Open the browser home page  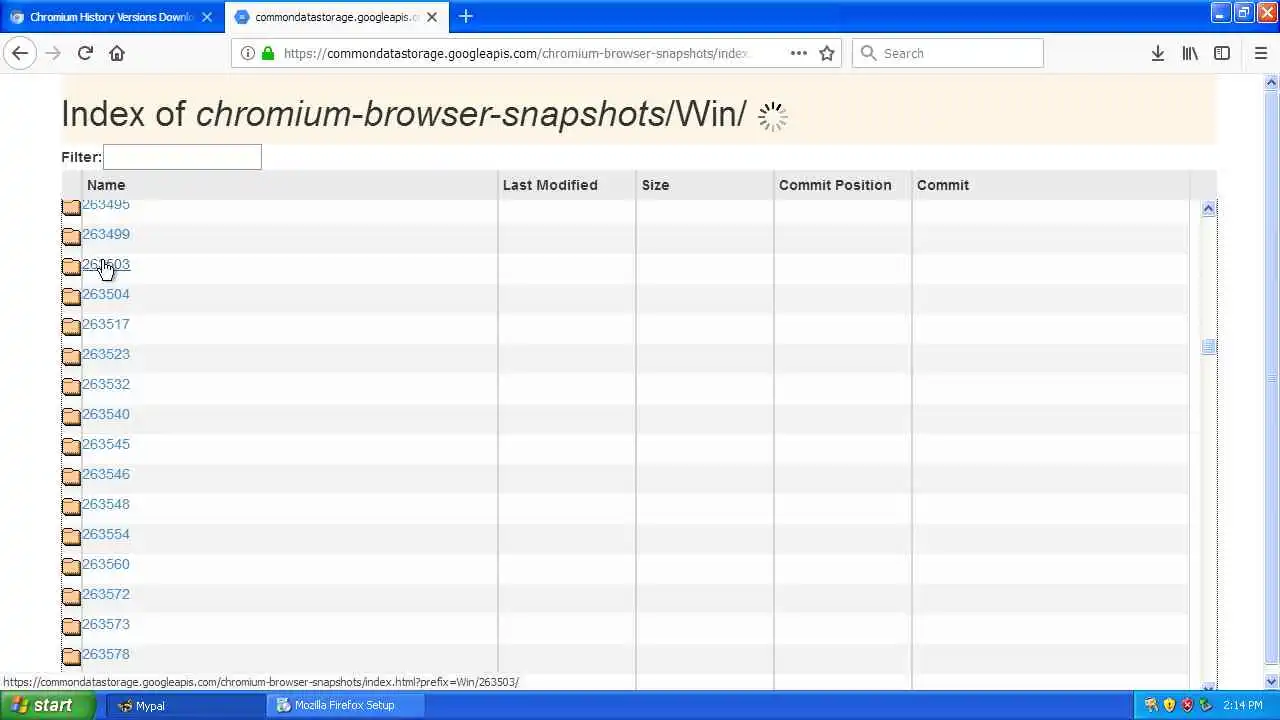[117, 53]
